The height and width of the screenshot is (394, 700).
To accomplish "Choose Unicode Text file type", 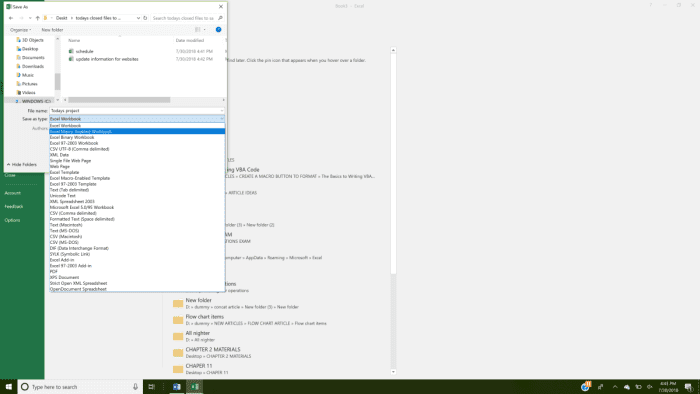I will (x=137, y=195).
